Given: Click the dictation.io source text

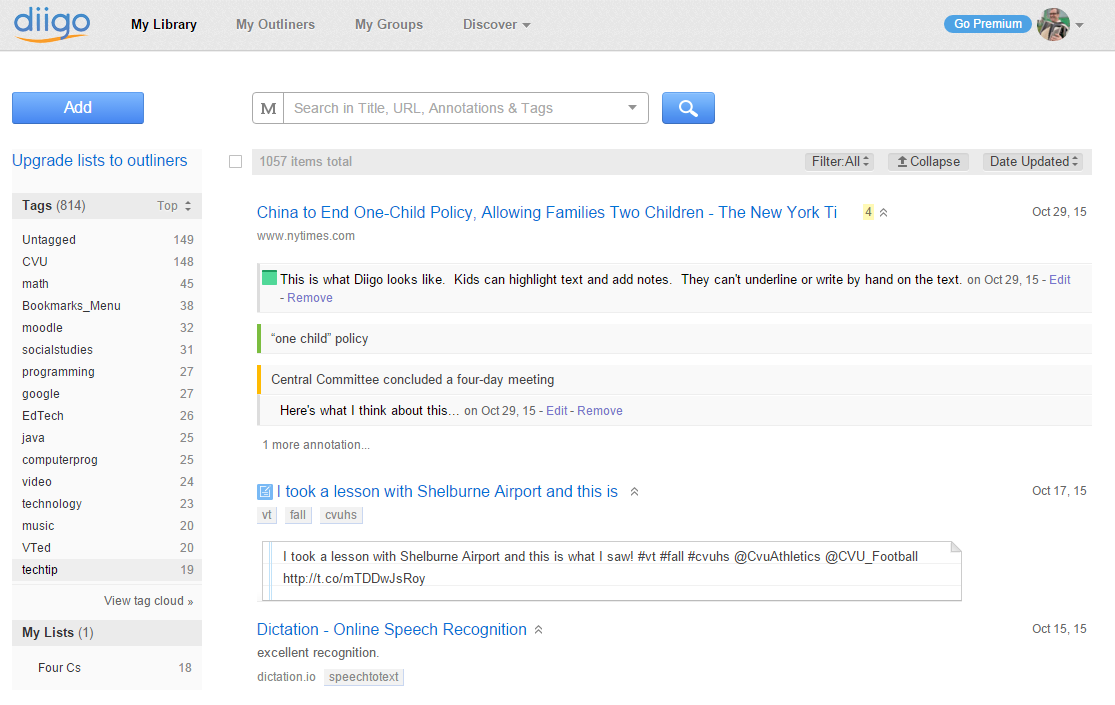Looking at the screenshot, I should pyautogui.click(x=286, y=677).
